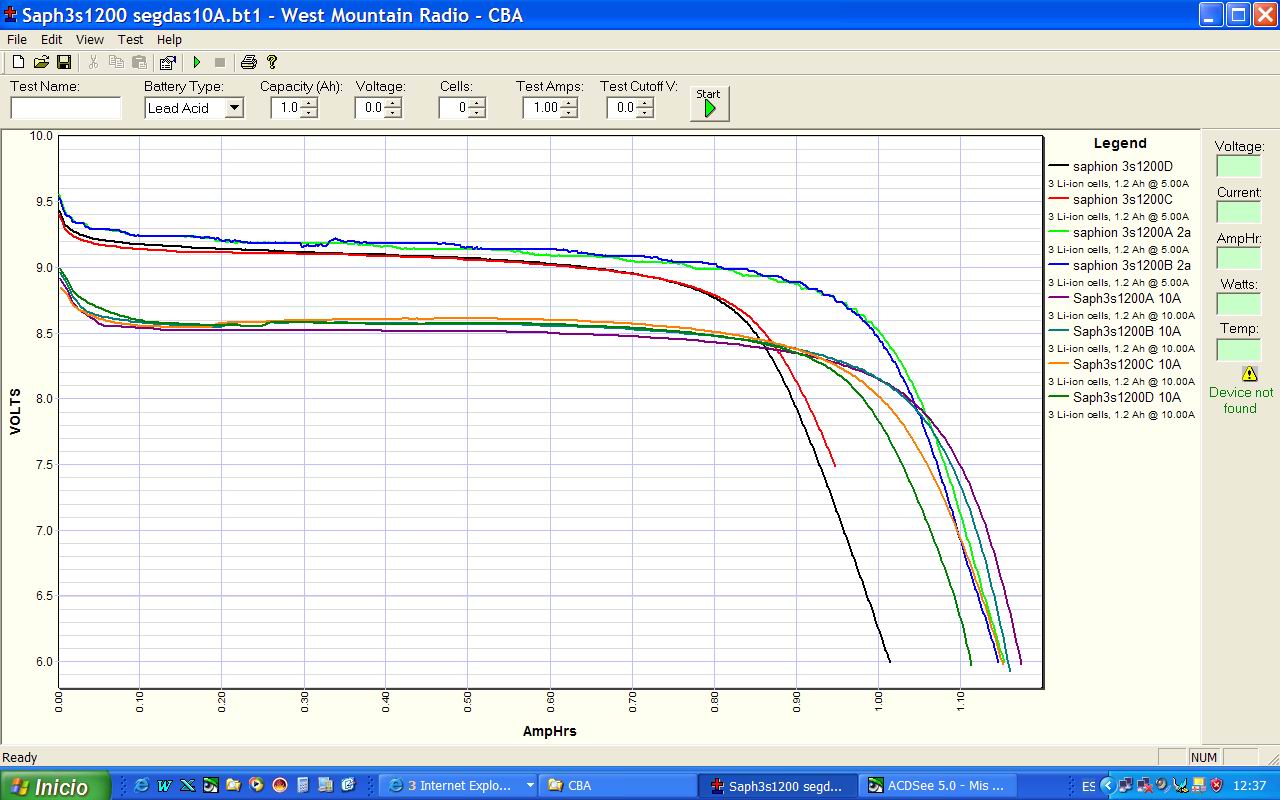Expand the Battery Type dropdown

pos(234,108)
